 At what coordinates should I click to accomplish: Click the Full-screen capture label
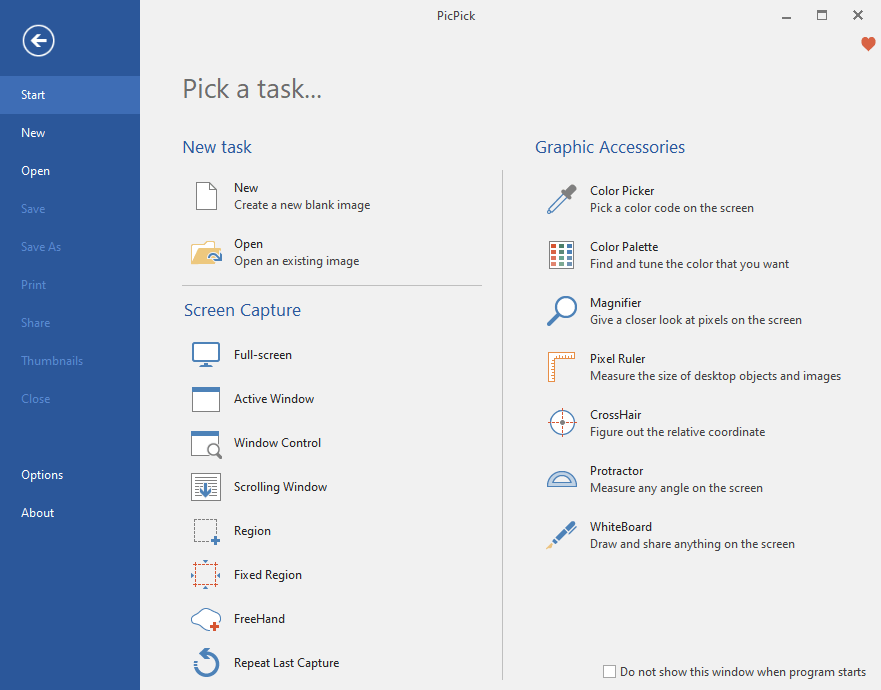pos(263,355)
